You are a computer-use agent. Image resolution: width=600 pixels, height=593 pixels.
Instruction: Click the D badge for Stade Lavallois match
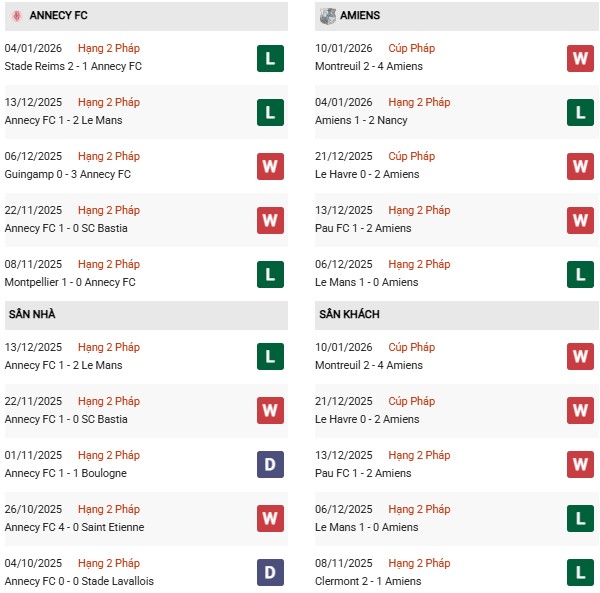270,573
